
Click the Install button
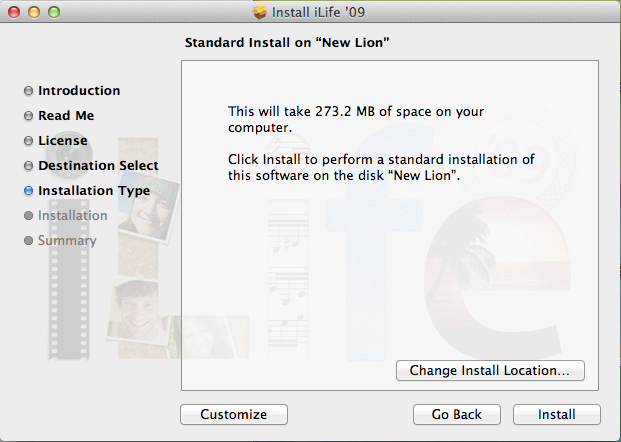[556, 414]
